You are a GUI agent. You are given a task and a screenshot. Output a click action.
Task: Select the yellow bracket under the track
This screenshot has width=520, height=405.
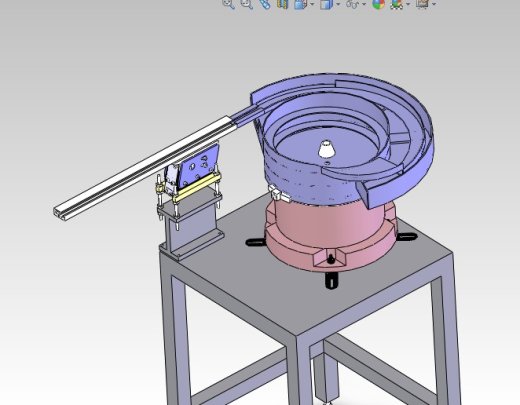tap(197, 188)
